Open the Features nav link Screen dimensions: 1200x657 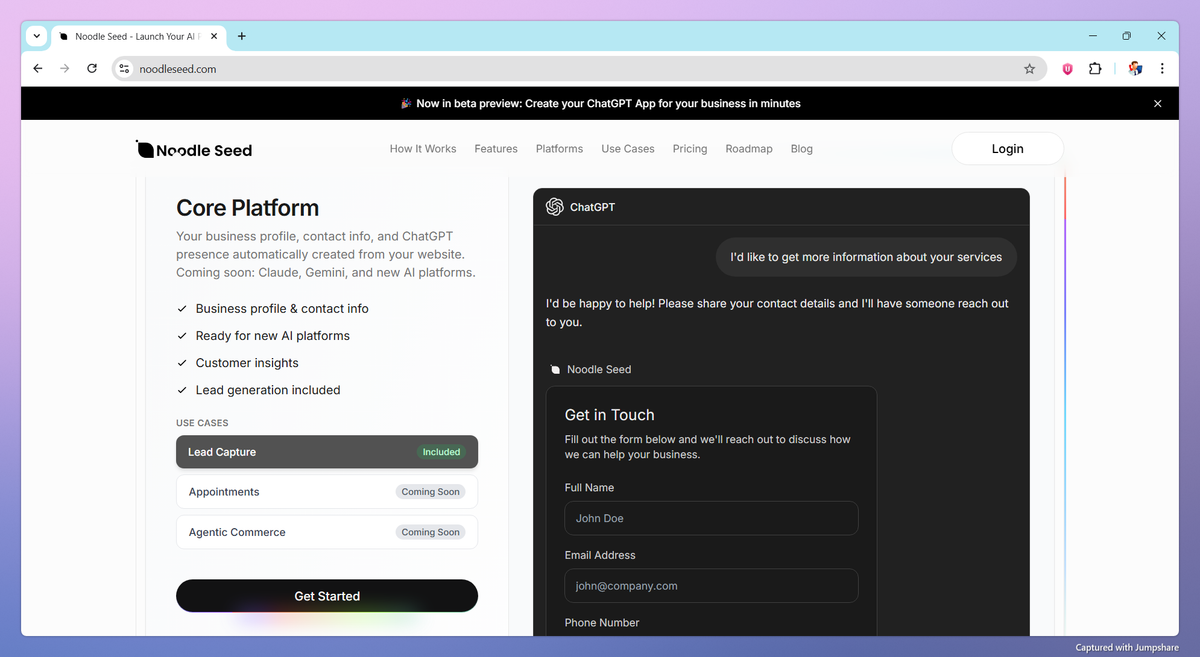[496, 149]
